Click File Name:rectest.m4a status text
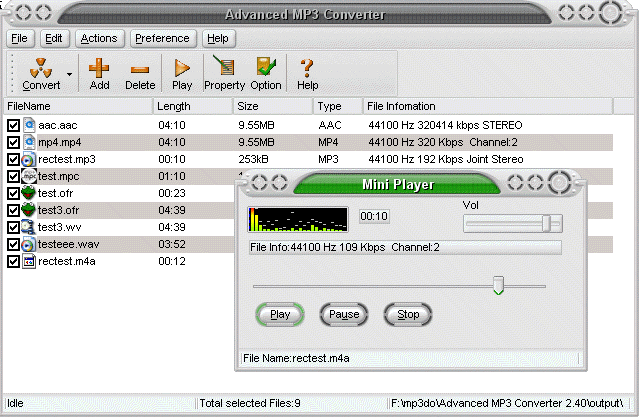The height and width of the screenshot is (417, 639). (296, 358)
